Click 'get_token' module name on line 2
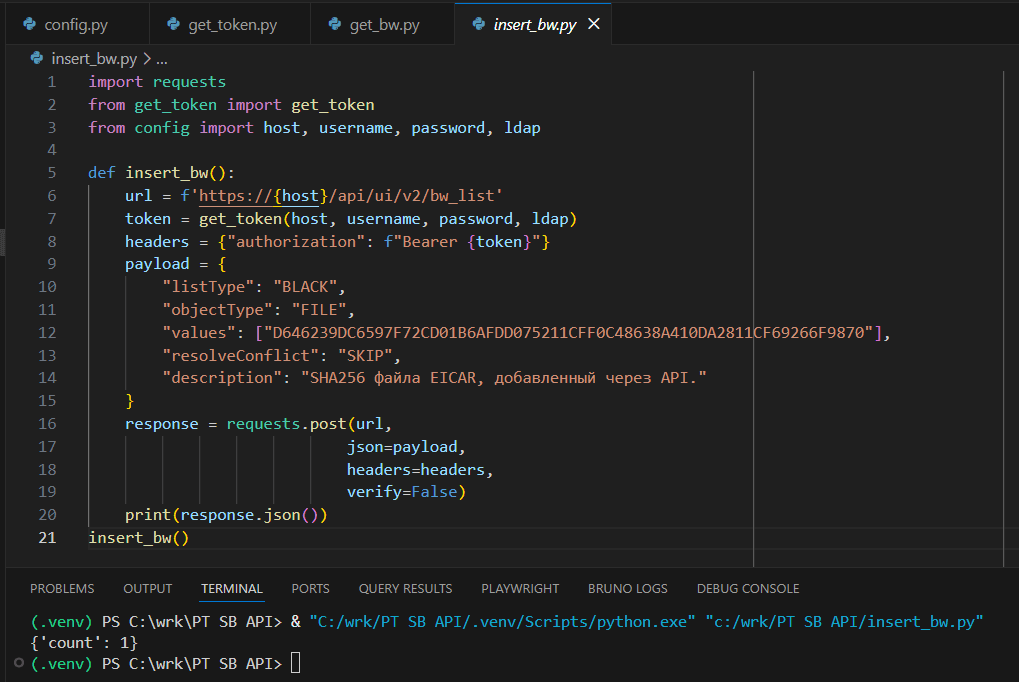The width and height of the screenshot is (1019, 682). (175, 105)
